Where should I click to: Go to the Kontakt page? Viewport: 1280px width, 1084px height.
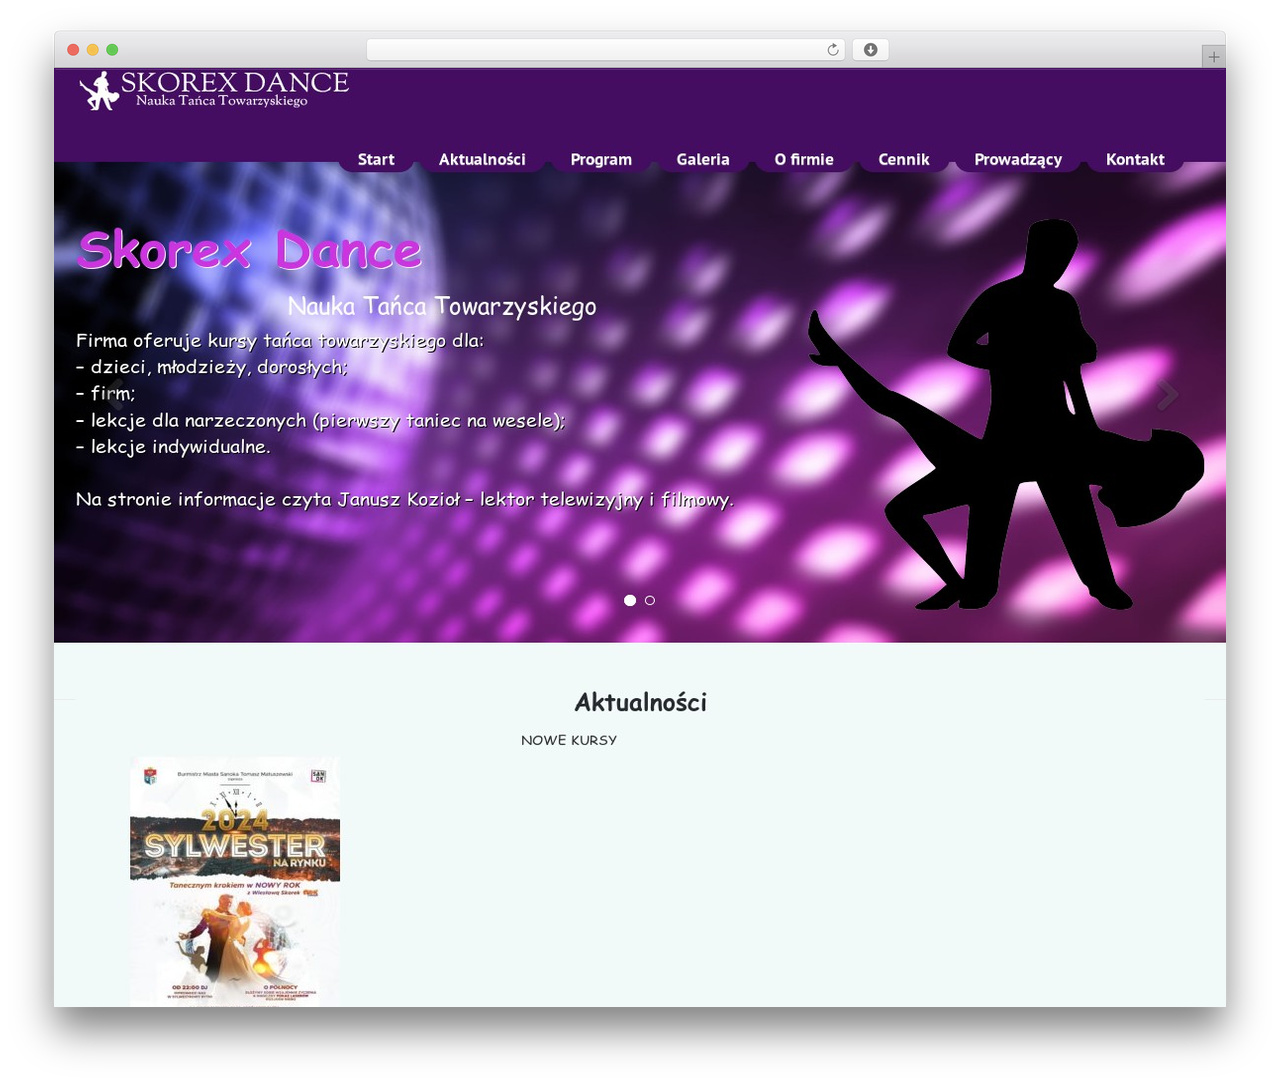pos(1135,159)
